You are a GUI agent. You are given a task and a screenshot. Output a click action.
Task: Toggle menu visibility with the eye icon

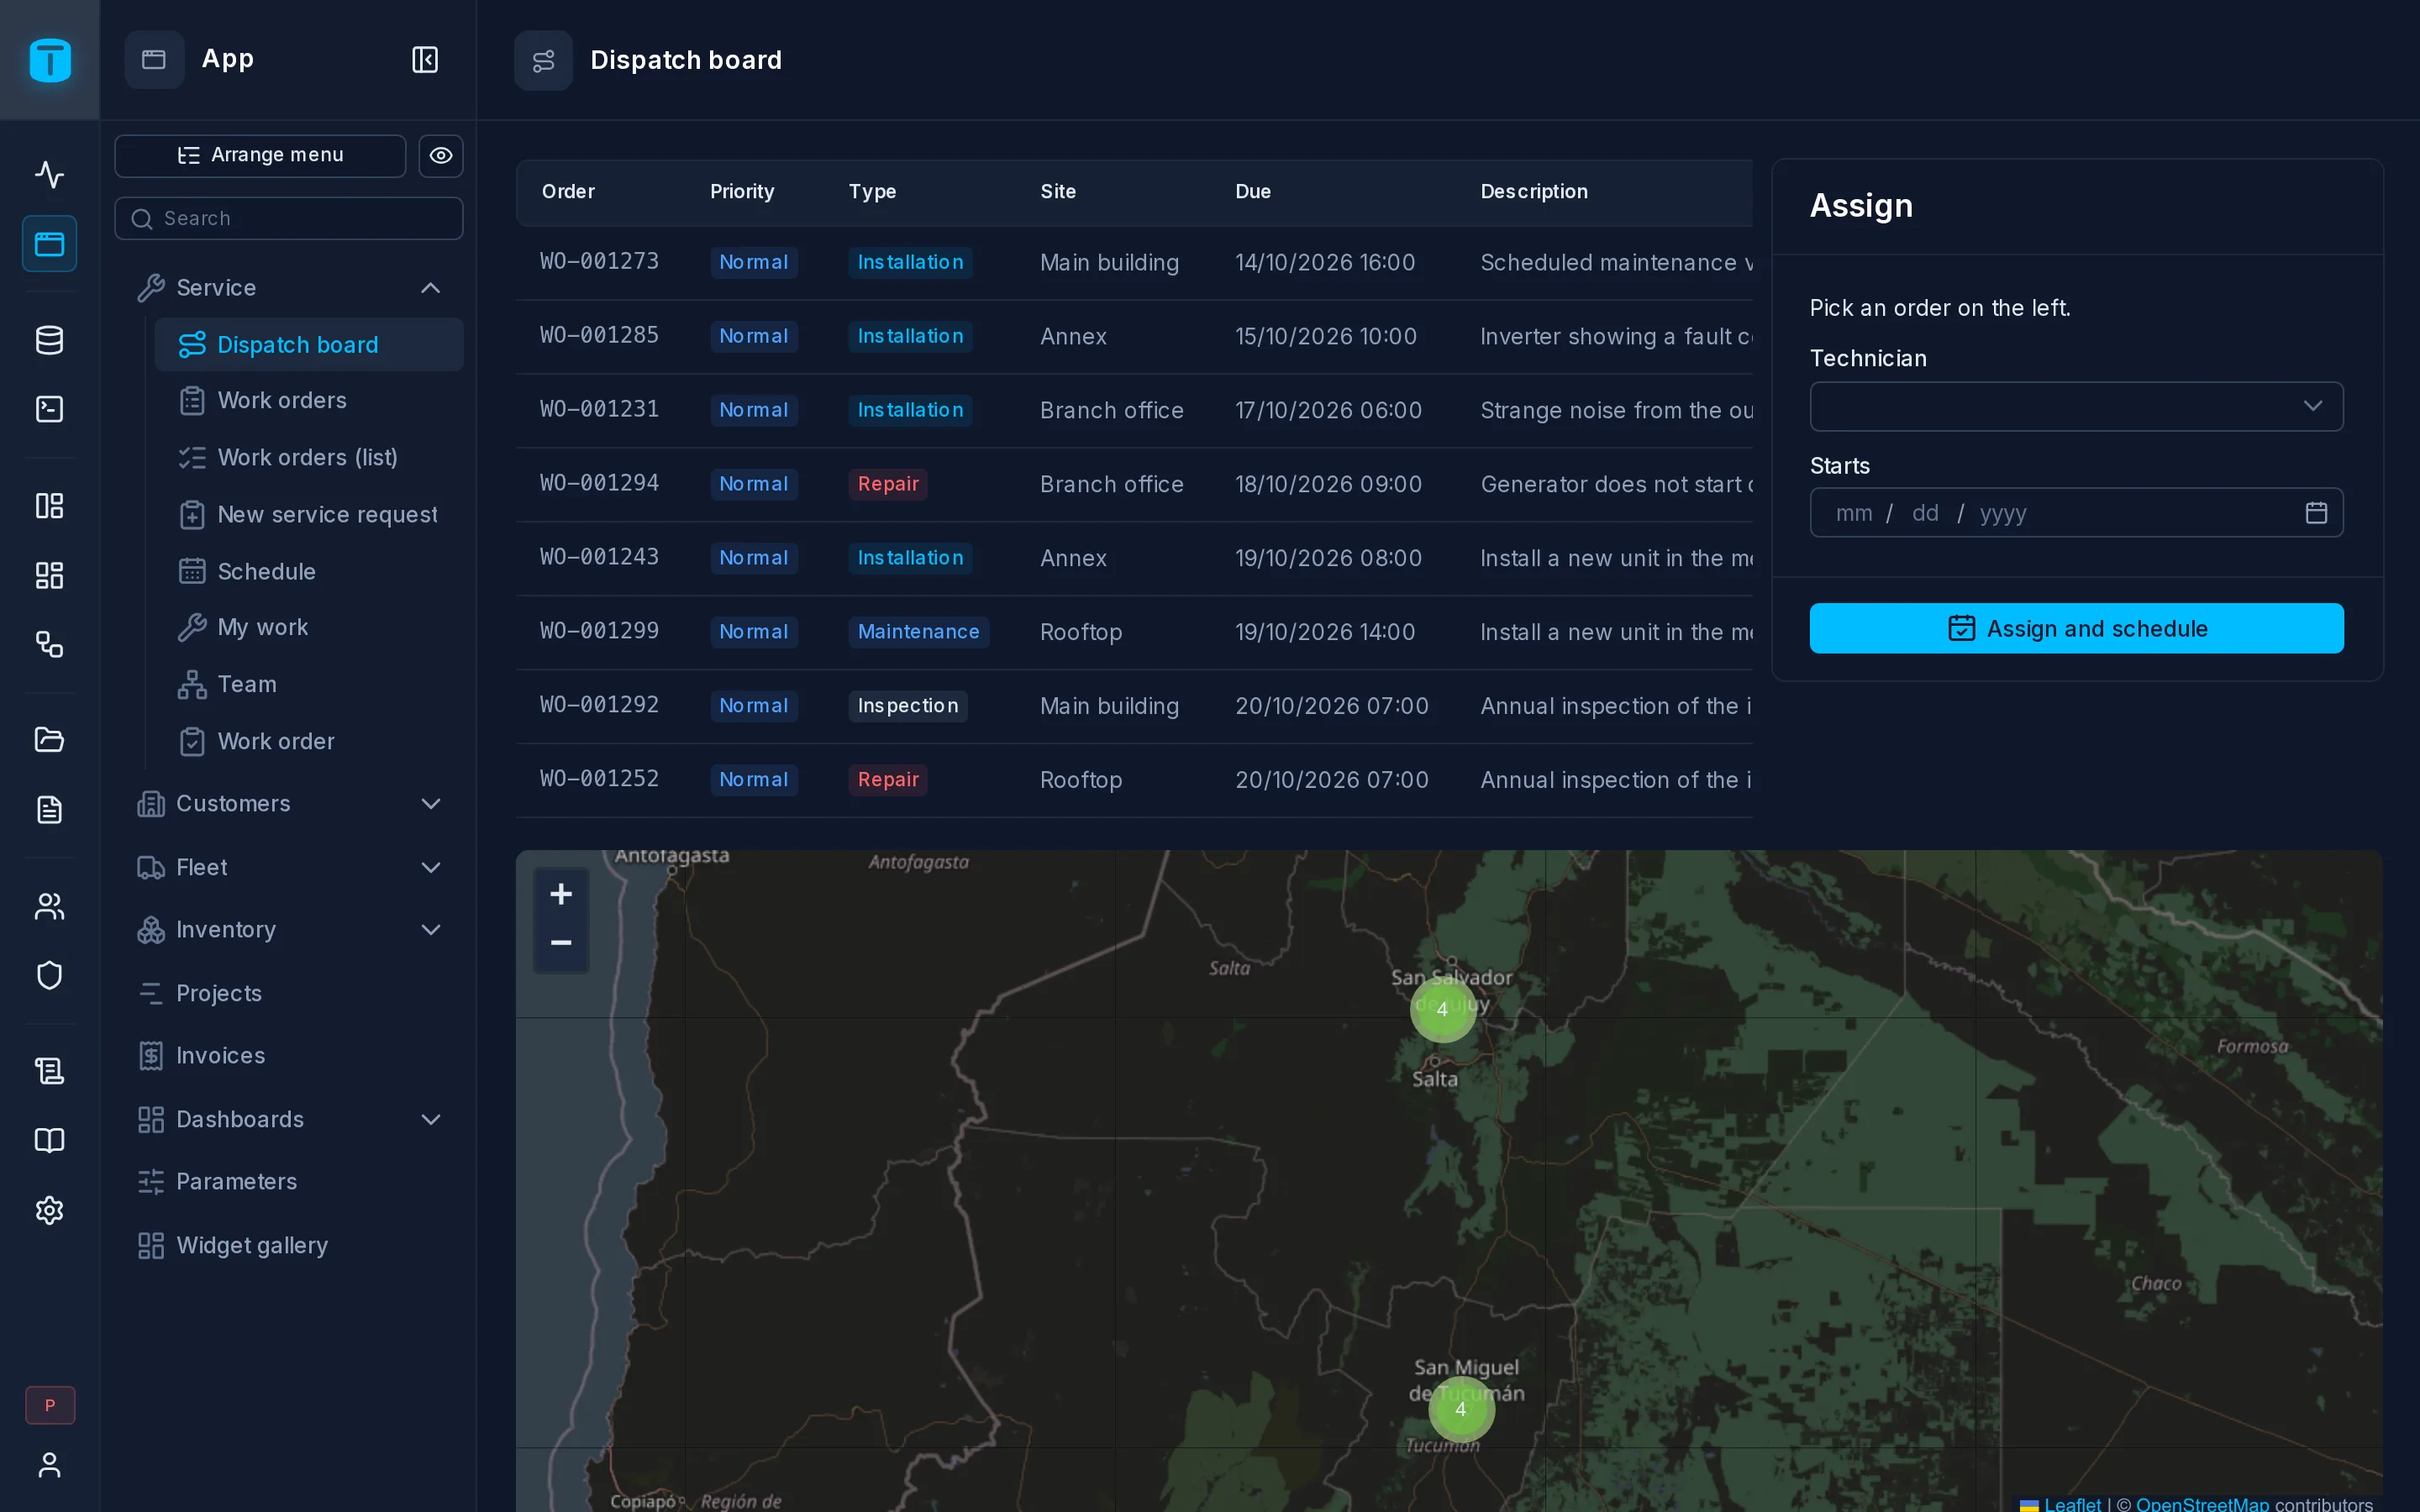pos(441,155)
